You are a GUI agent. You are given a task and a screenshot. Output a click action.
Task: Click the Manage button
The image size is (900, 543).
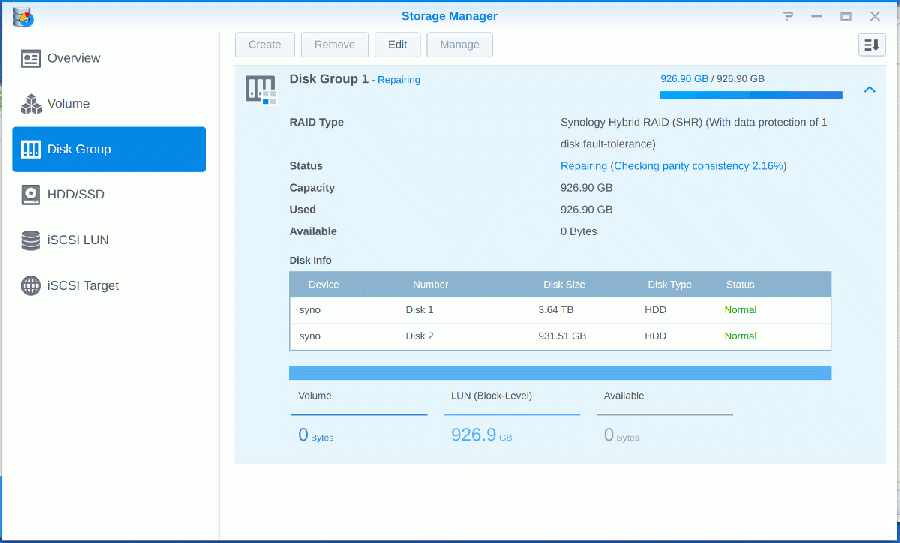(459, 45)
